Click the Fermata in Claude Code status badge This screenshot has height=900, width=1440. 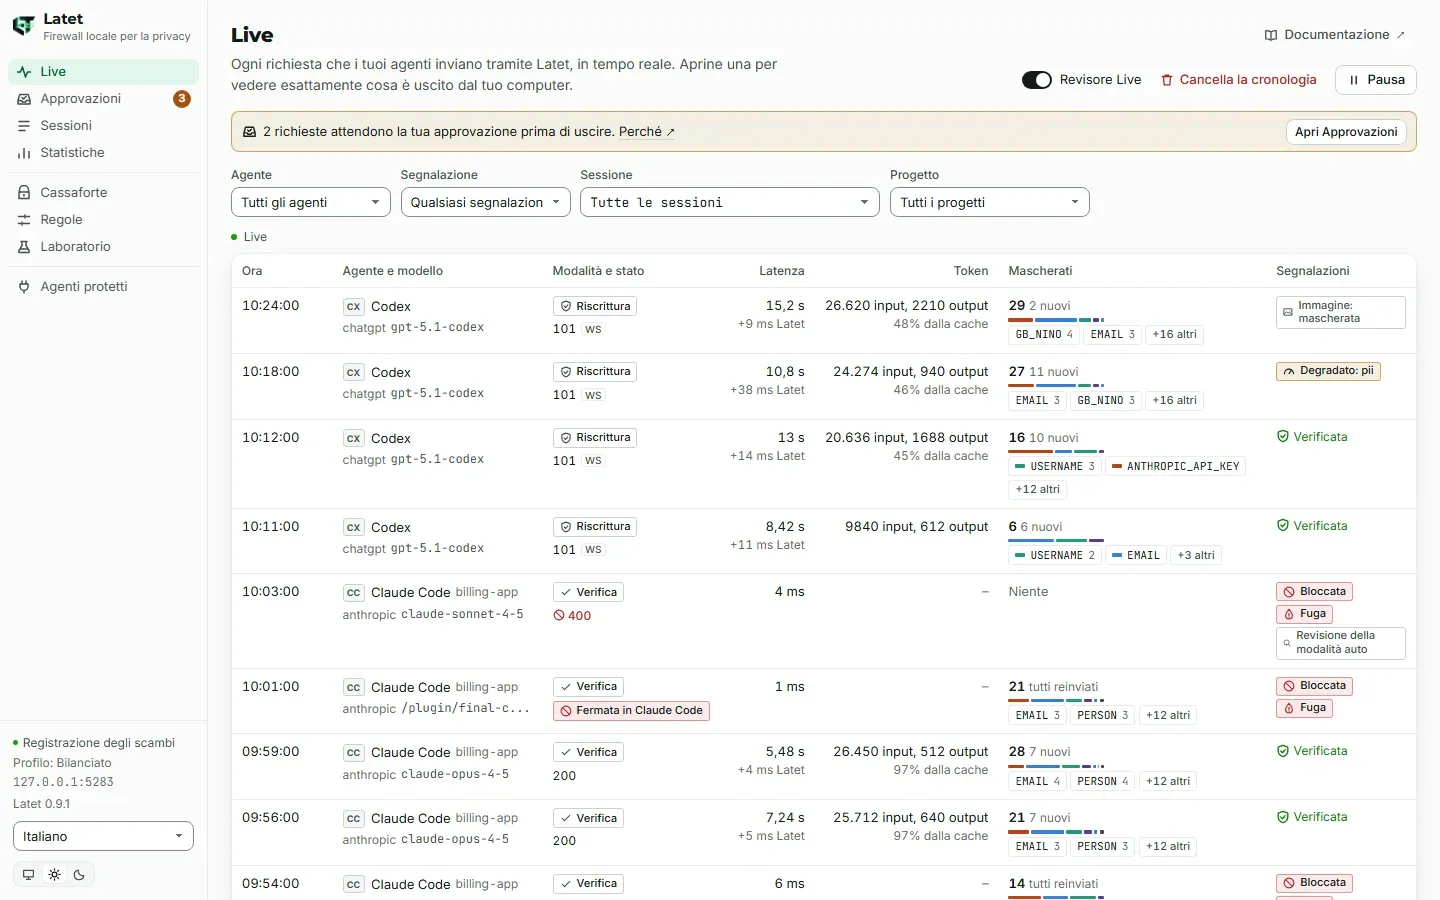[x=631, y=711]
